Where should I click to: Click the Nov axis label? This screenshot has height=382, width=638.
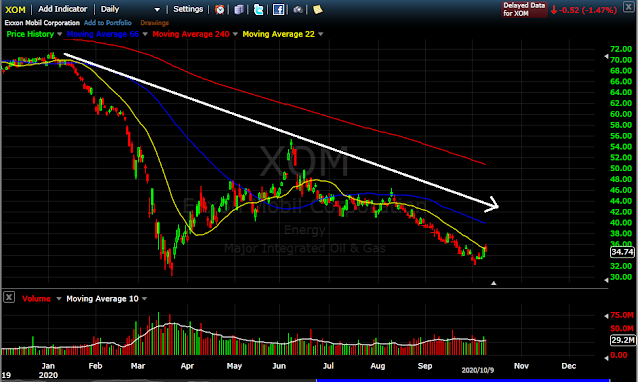pyautogui.click(x=521, y=366)
